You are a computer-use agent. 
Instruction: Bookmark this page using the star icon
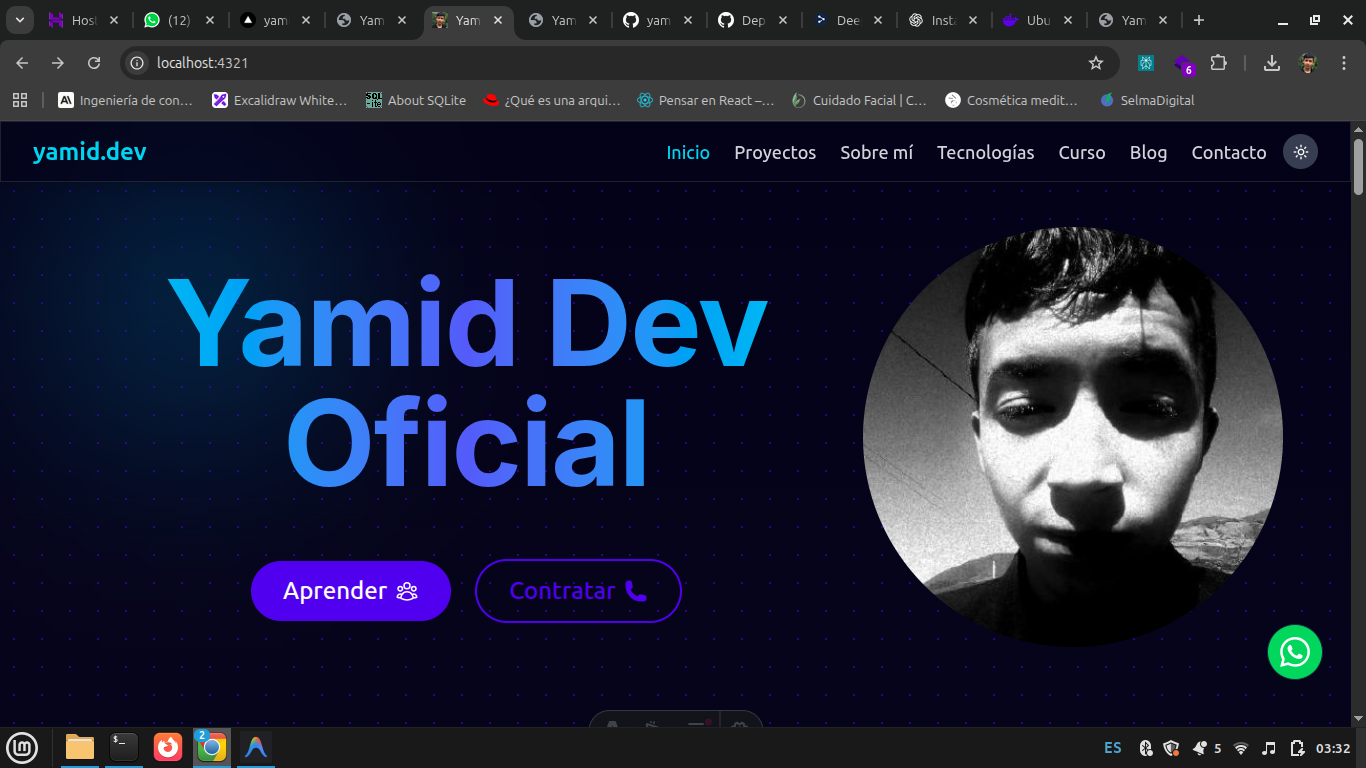point(1096,62)
